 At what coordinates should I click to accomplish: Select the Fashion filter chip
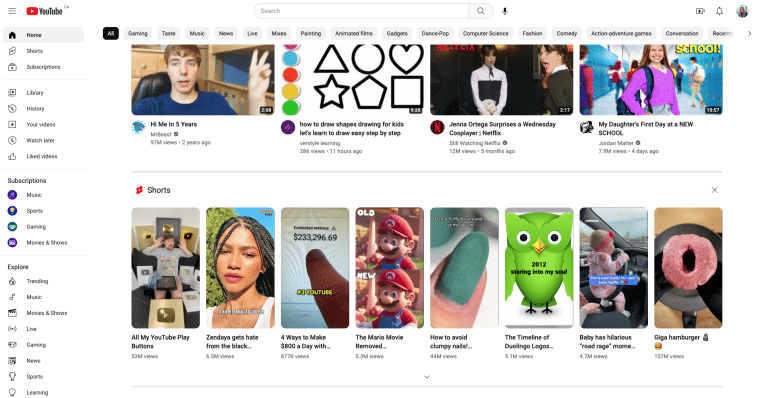[x=532, y=33]
